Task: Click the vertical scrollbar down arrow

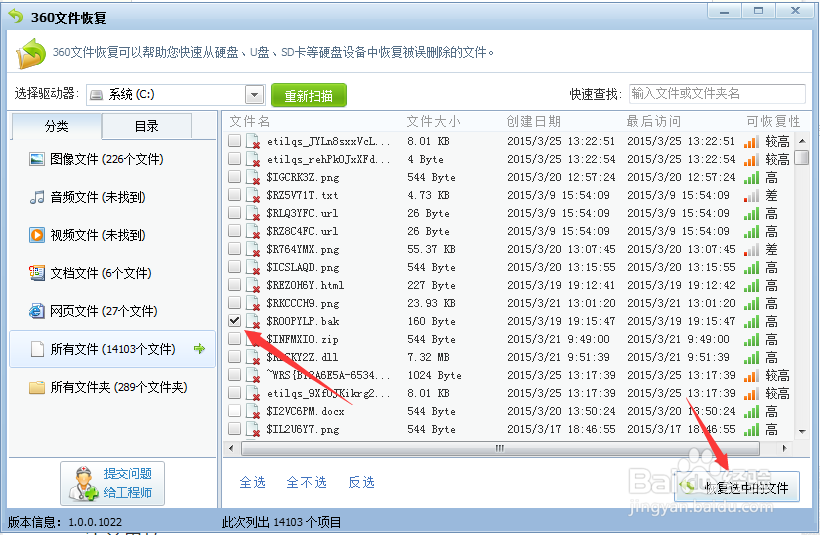Action: pyautogui.click(x=802, y=431)
